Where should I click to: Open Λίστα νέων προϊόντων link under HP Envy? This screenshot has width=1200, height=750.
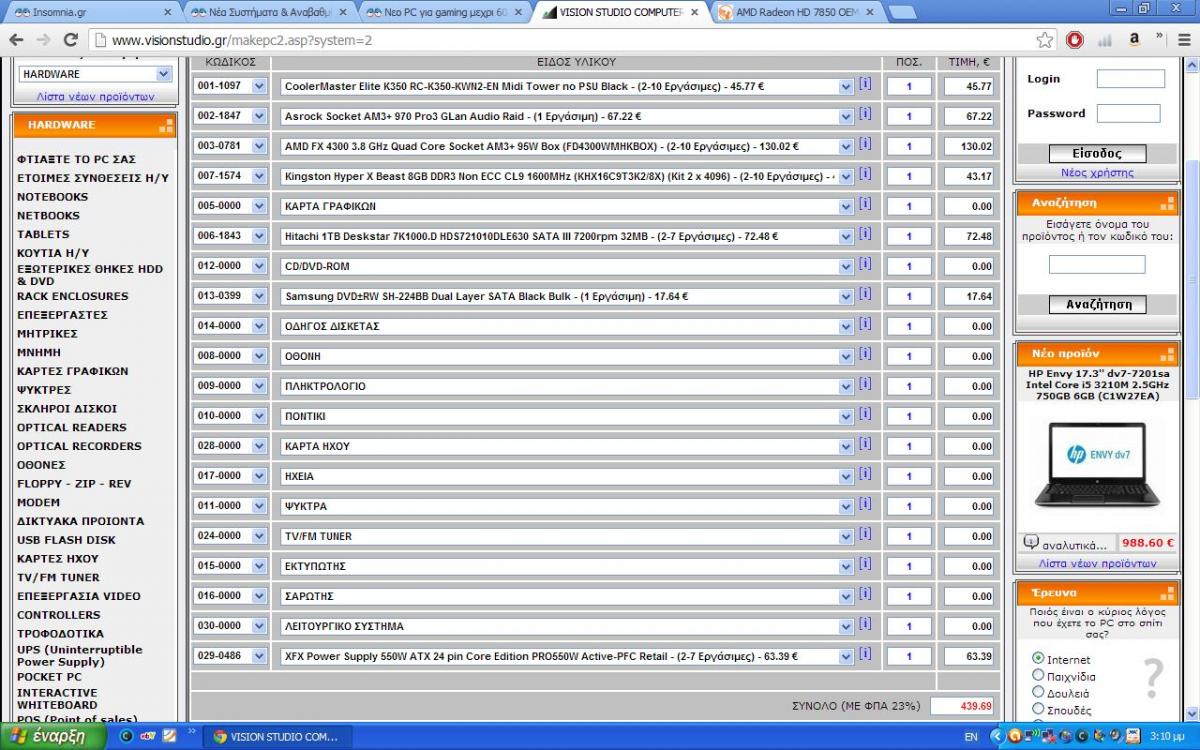pos(1097,564)
